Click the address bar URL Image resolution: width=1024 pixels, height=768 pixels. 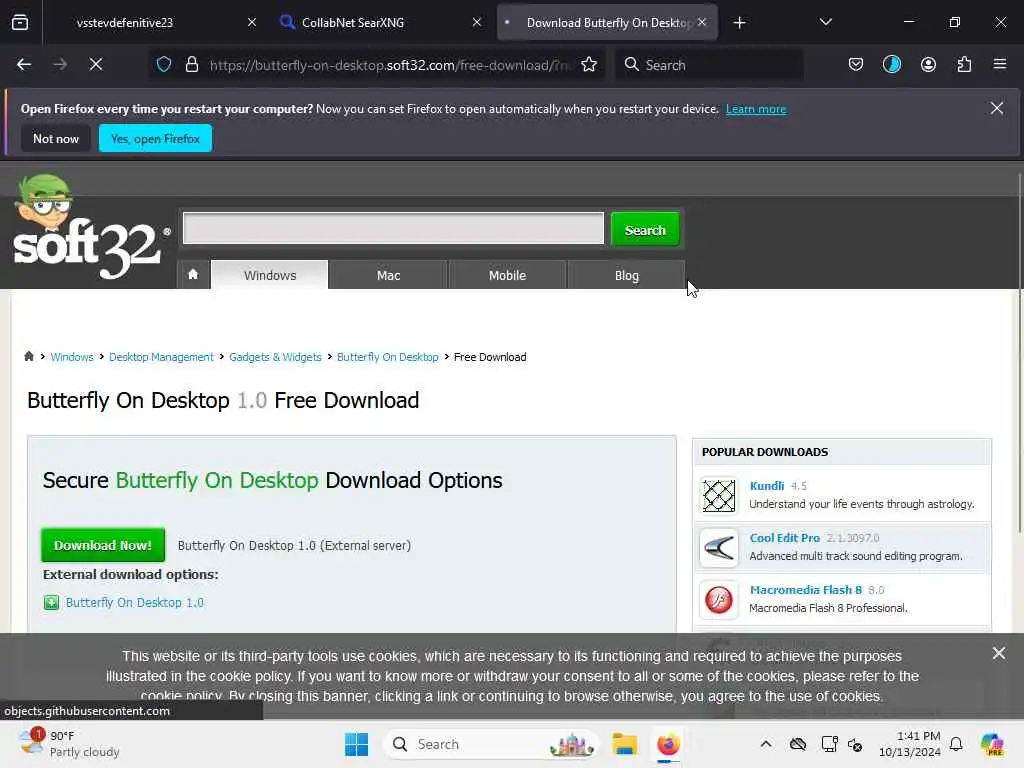coord(389,65)
